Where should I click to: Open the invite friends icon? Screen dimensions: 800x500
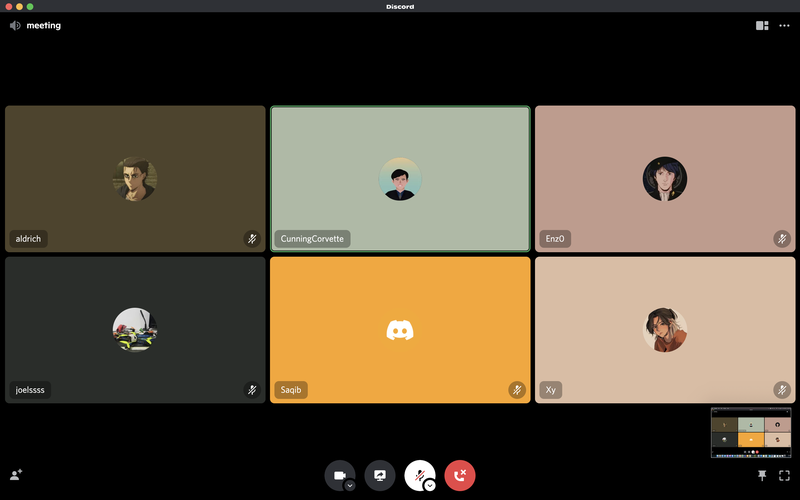16,476
